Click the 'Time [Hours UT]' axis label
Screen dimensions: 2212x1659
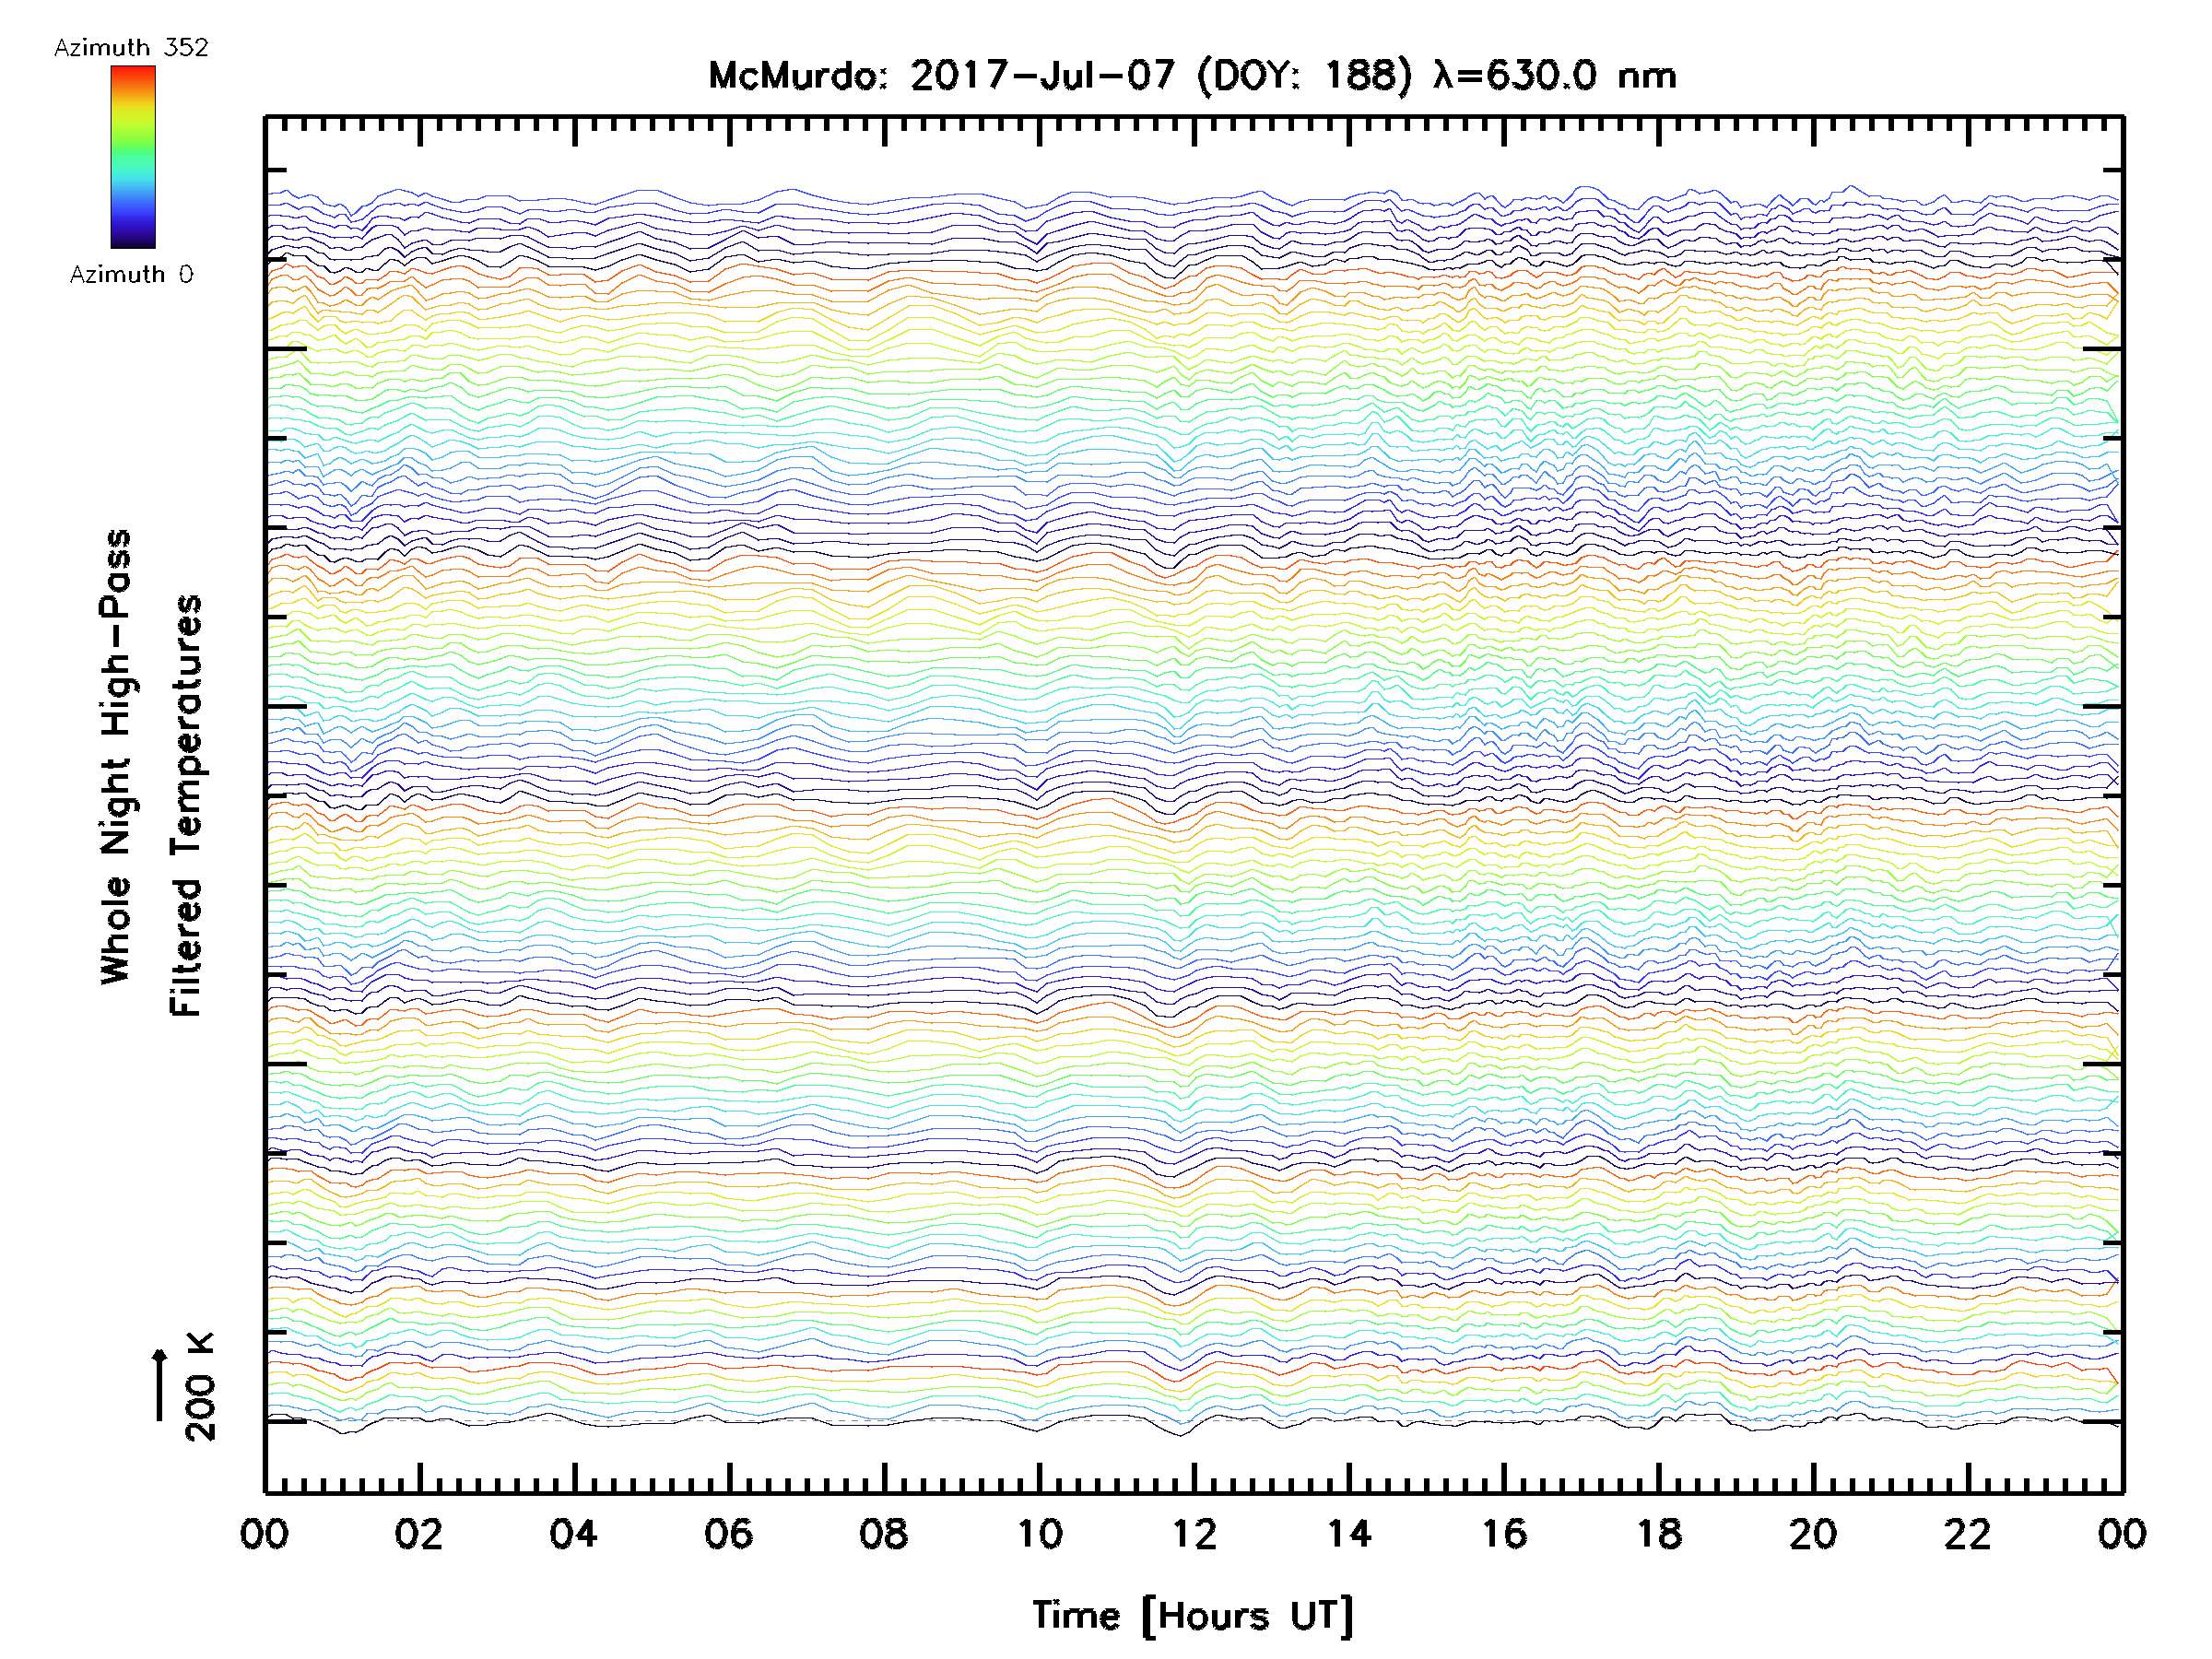(1193, 1616)
